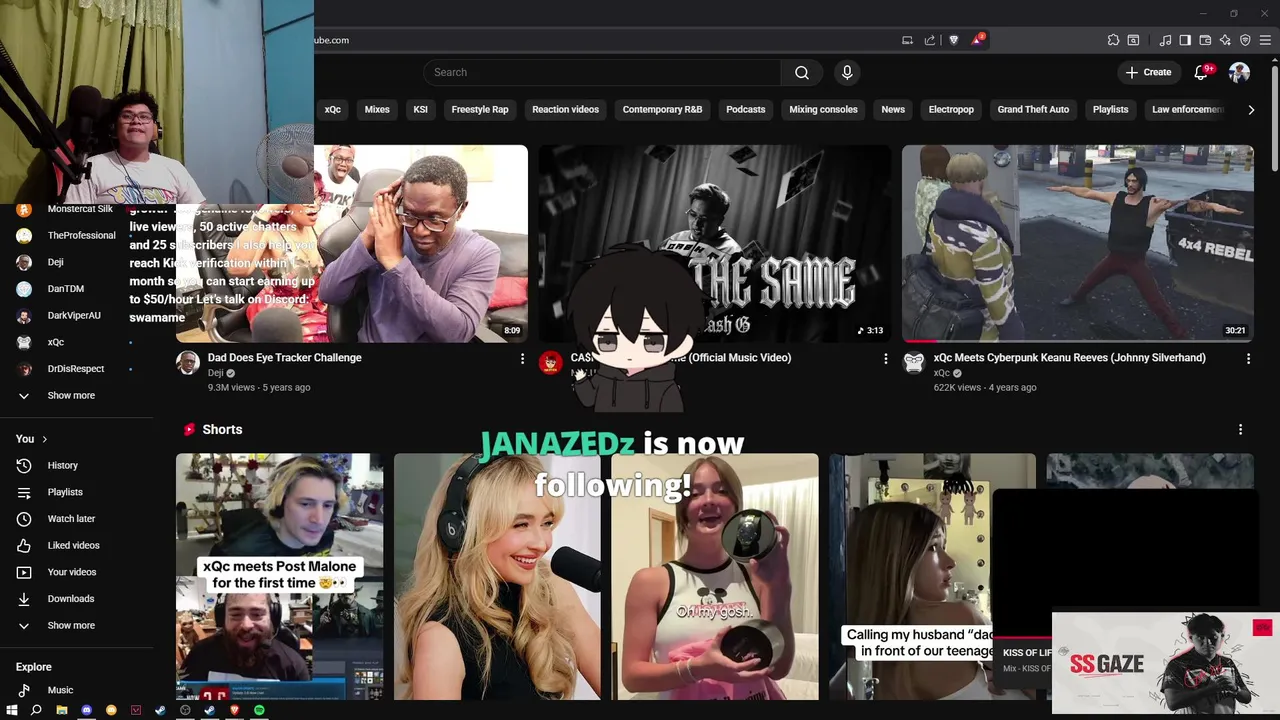Open the Brave Shields lion icon

click(953, 40)
